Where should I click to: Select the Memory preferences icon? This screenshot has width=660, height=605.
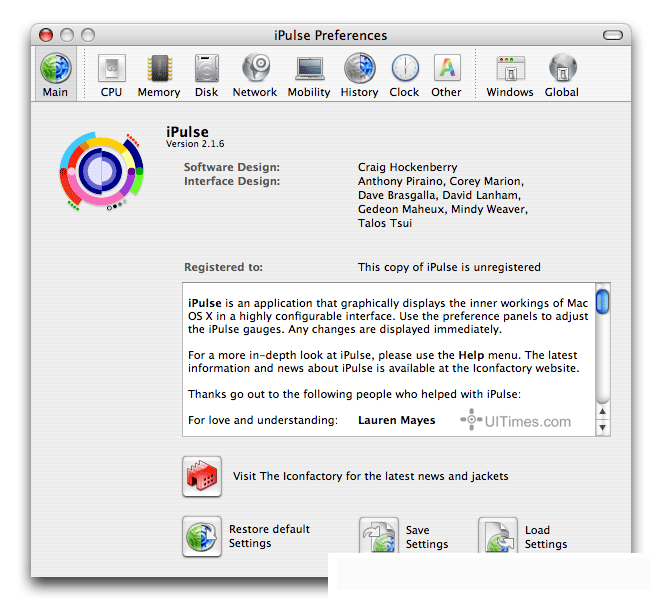(158, 75)
